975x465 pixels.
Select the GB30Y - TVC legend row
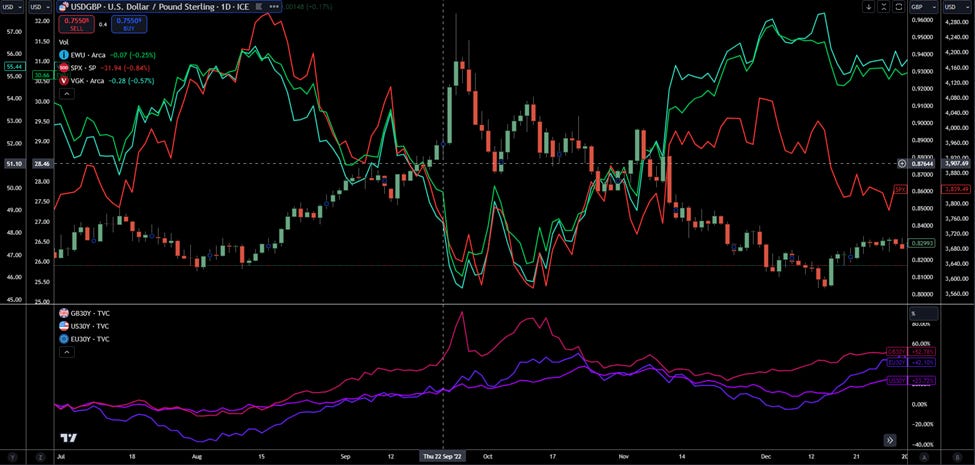tap(84, 313)
